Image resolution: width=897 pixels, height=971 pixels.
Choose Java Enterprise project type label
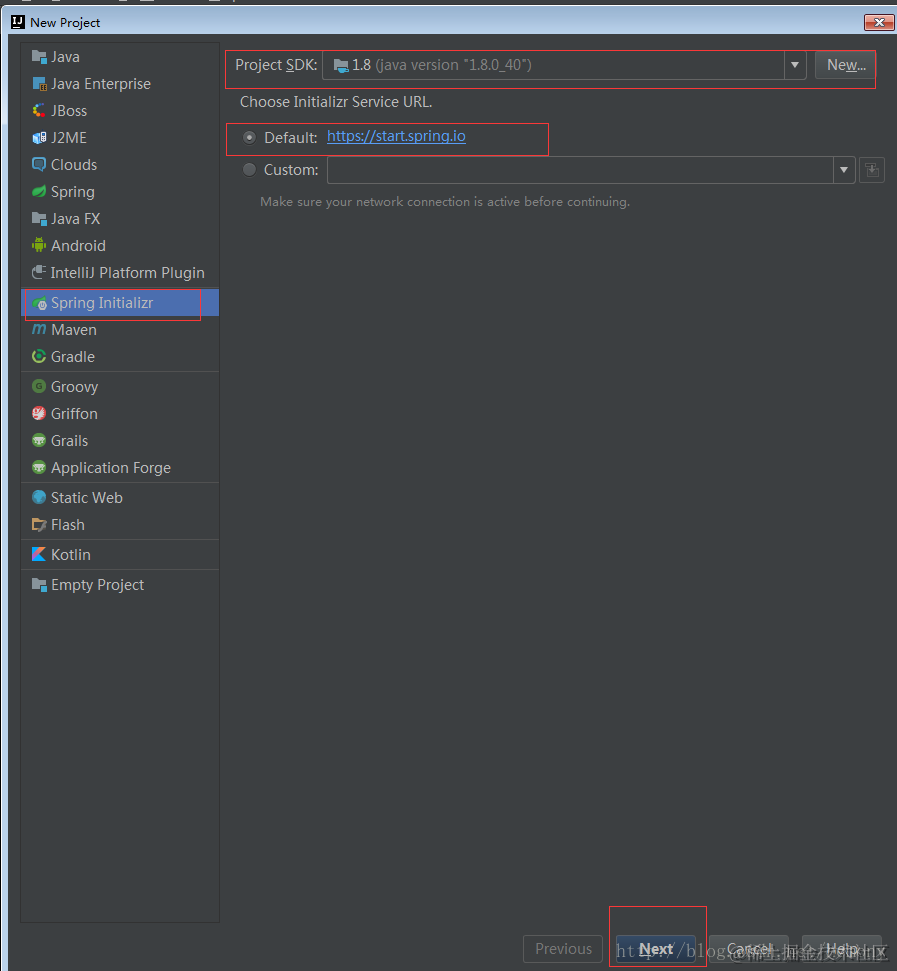tap(101, 84)
